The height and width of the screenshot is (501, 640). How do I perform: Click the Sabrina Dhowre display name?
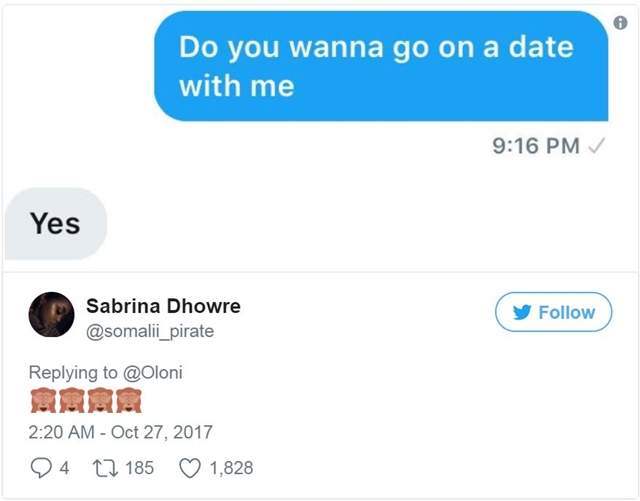pyautogui.click(x=163, y=305)
